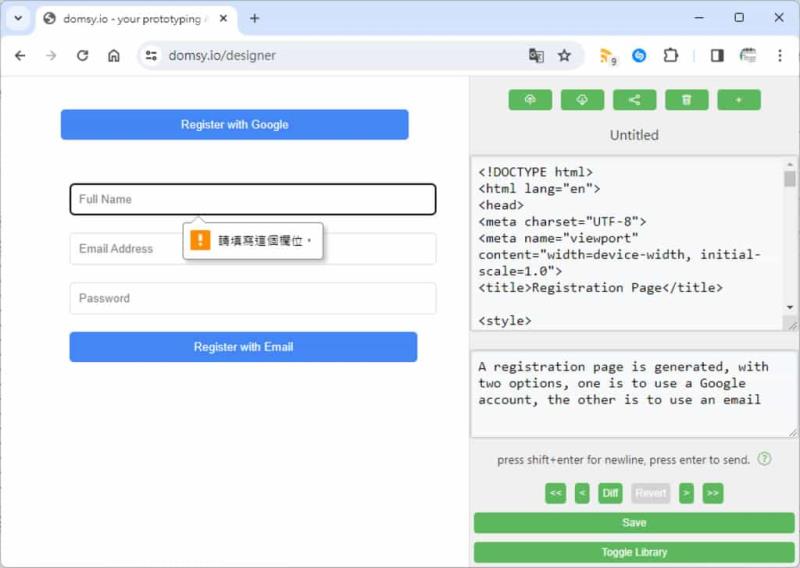Toggle the browser side panel icon
The height and width of the screenshot is (568, 800).
point(717,56)
